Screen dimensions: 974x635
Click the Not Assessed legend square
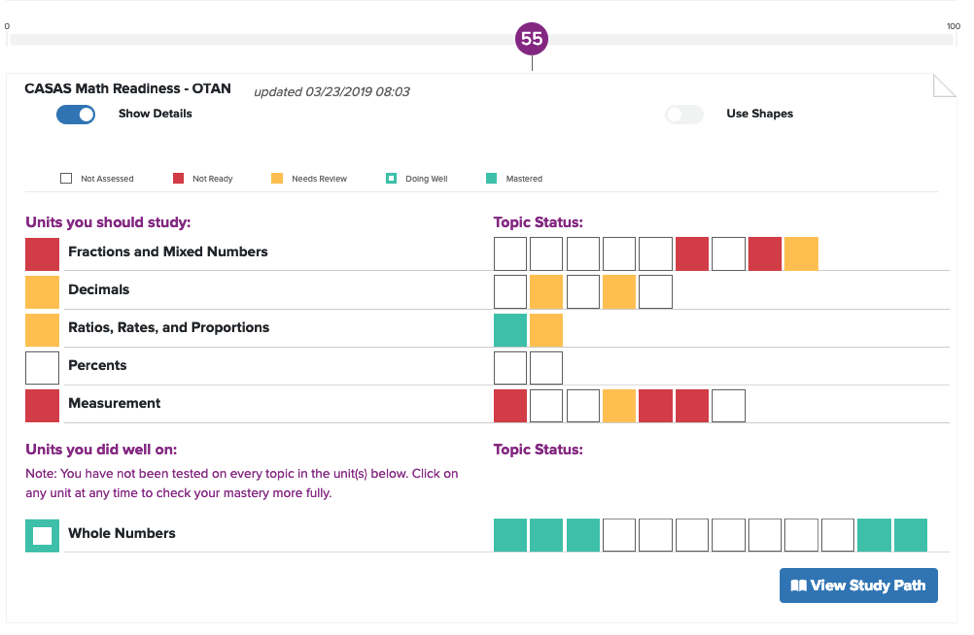point(66,178)
